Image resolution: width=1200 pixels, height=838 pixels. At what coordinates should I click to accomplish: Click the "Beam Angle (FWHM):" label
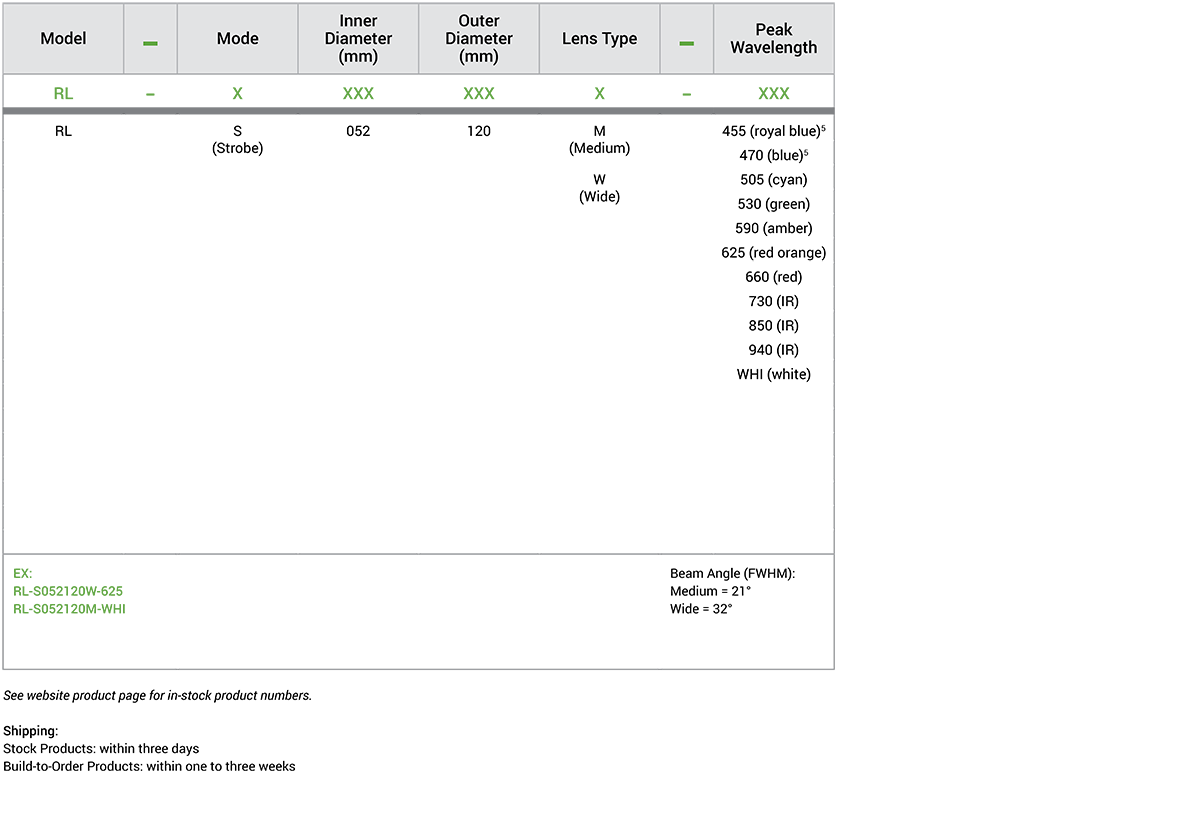(733, 574)
